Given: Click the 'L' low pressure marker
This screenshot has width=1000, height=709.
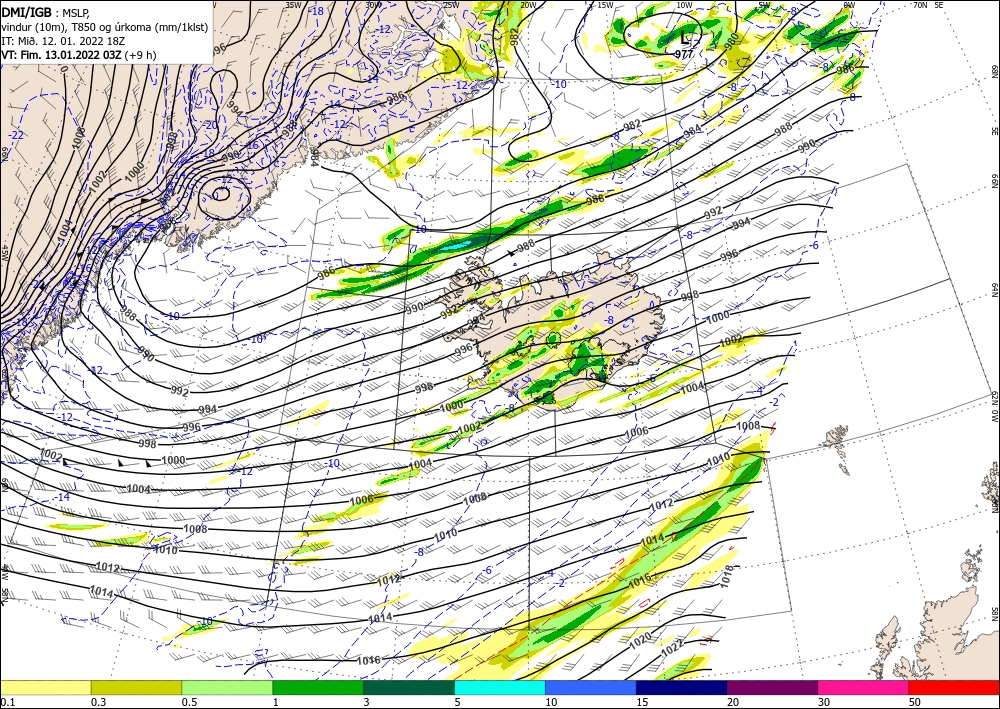Looking at the screenshot, I should [x=685, y=37].
